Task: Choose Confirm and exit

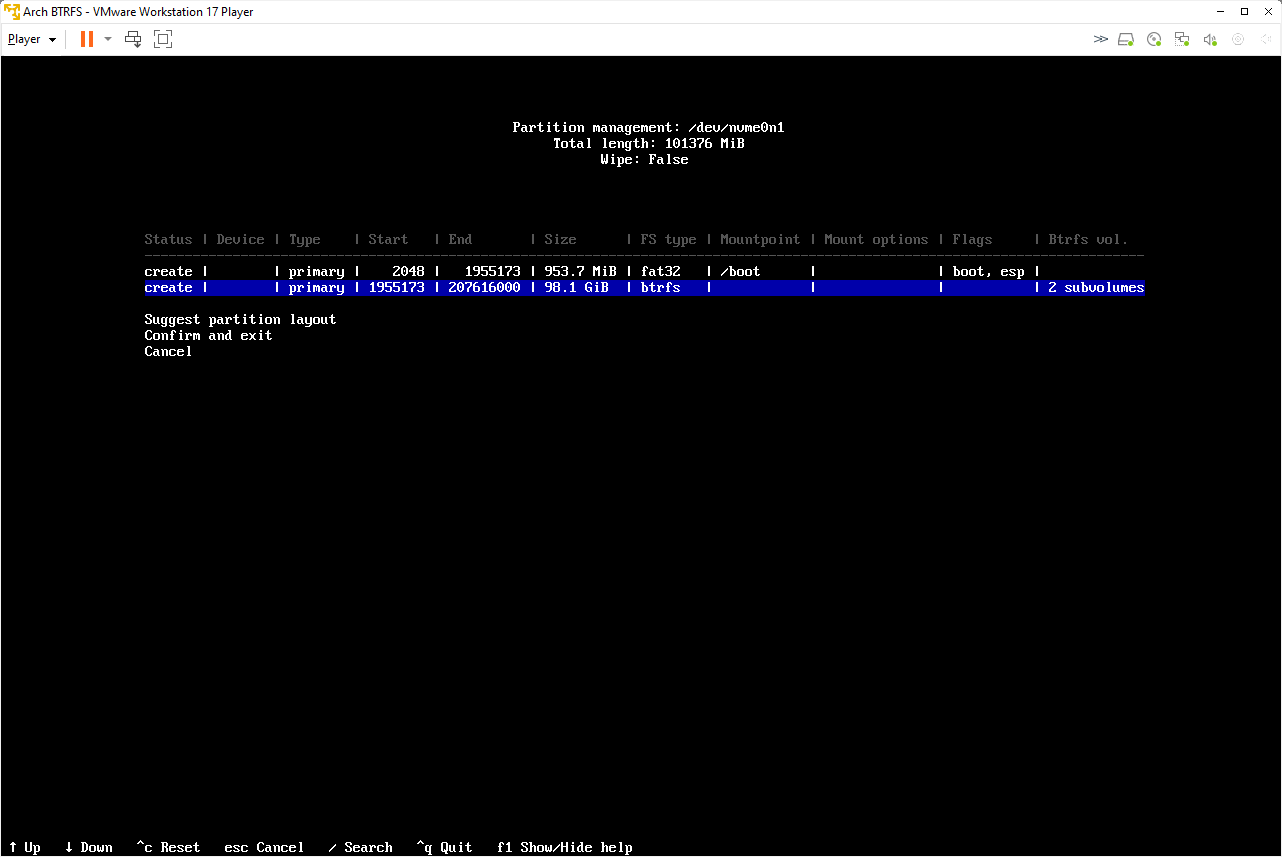Action: pos(208,335)
